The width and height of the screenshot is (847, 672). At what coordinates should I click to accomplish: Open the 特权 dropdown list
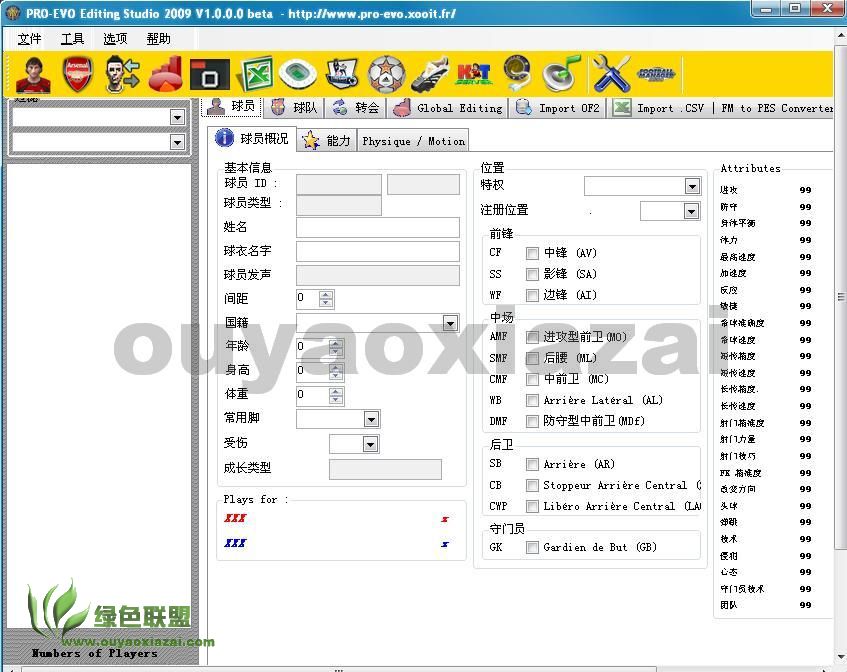coord(692,186)
